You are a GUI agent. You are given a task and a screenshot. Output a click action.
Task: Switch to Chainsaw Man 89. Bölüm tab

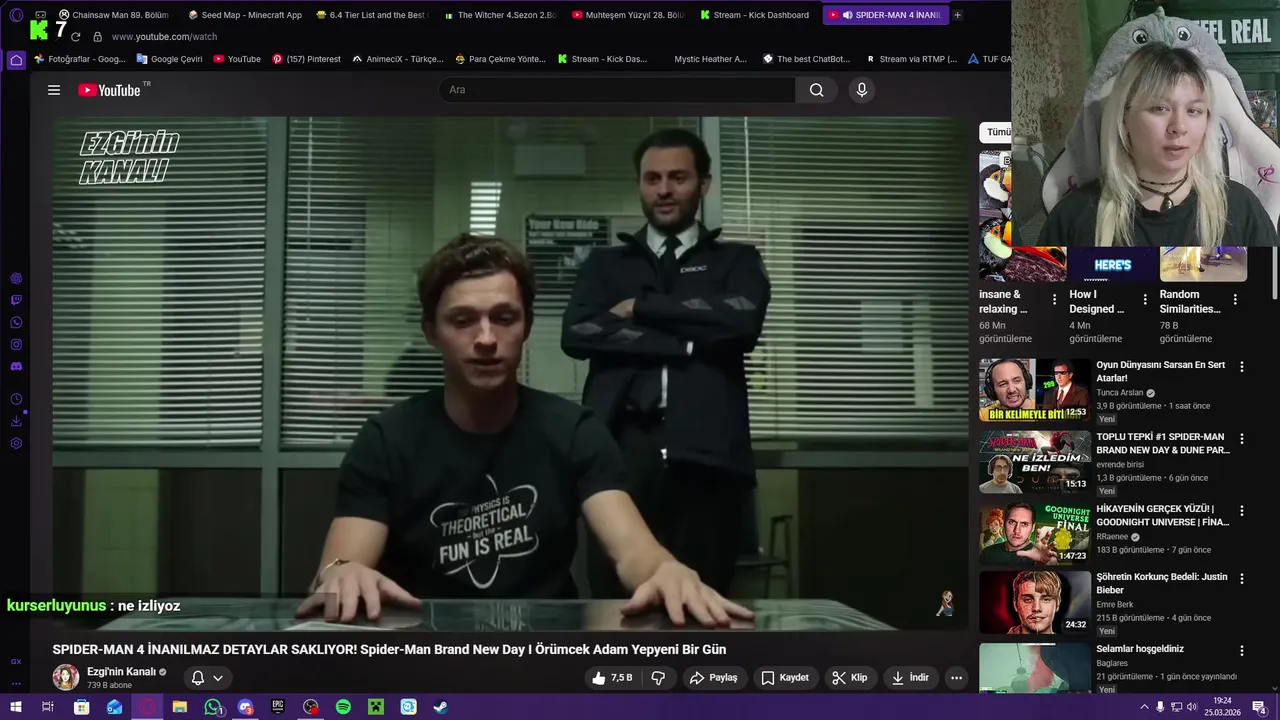[x=113, y=15]
